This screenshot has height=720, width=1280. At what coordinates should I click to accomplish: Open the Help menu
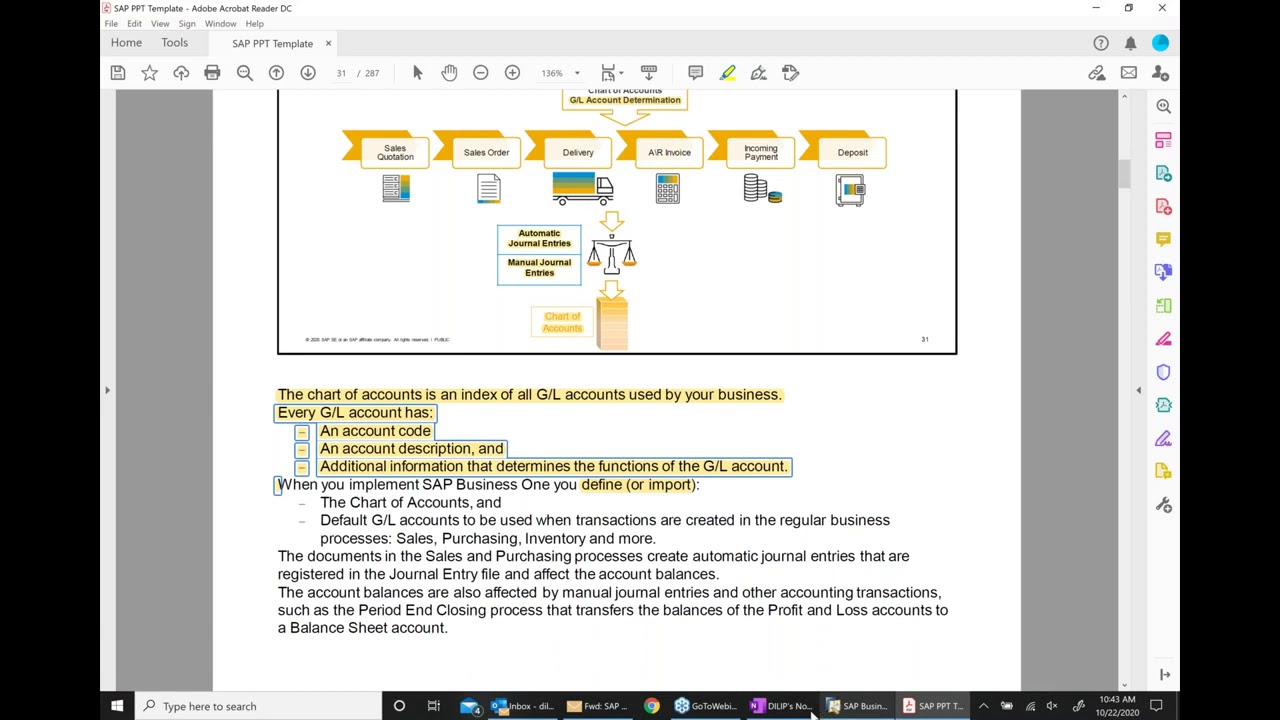[x=254, y=24]
